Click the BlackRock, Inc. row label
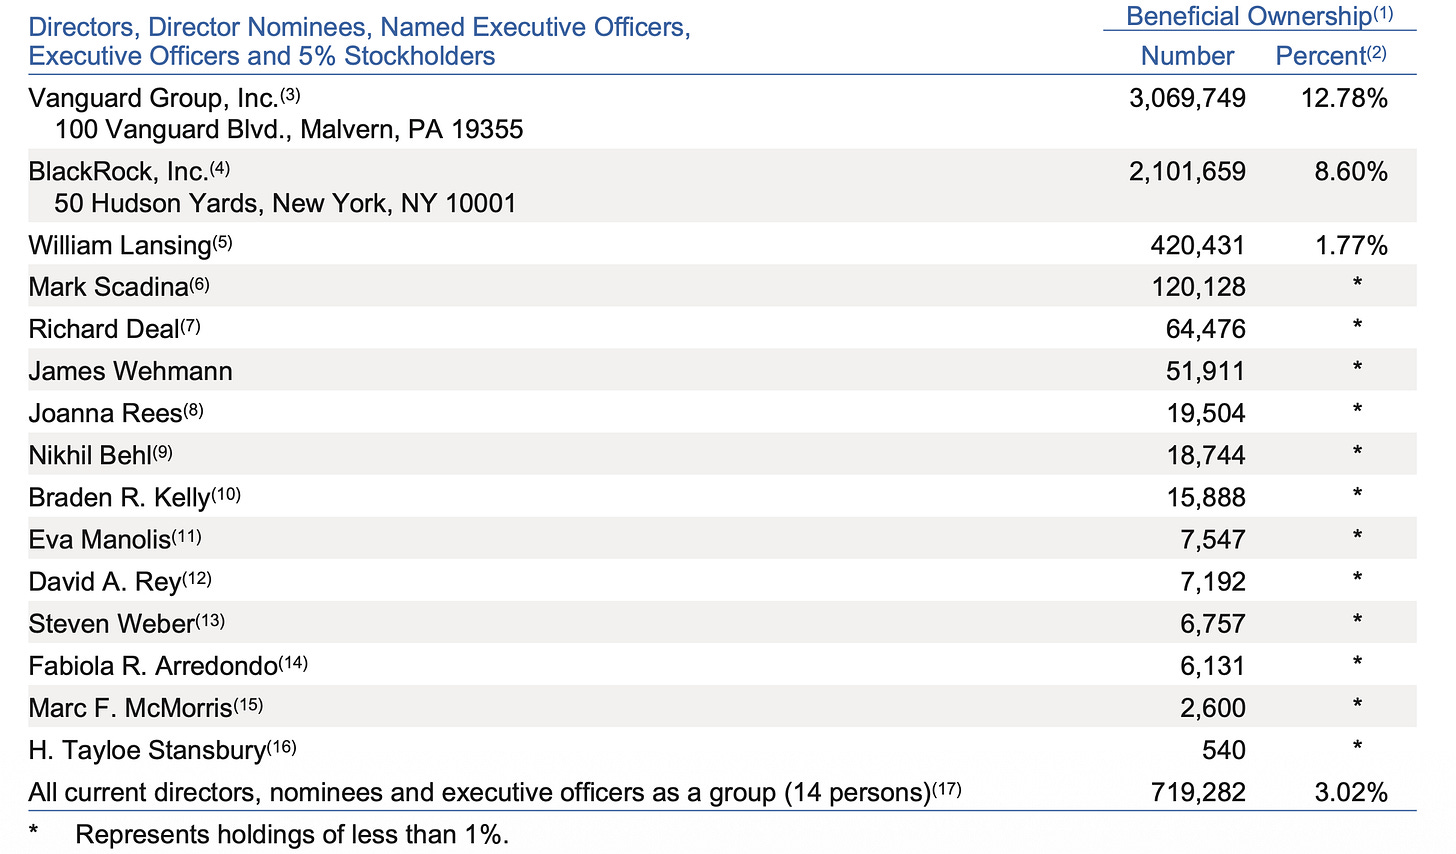The height and width of the screenshot is (854, 1456). pyautogui.click(x=118, y=172)
